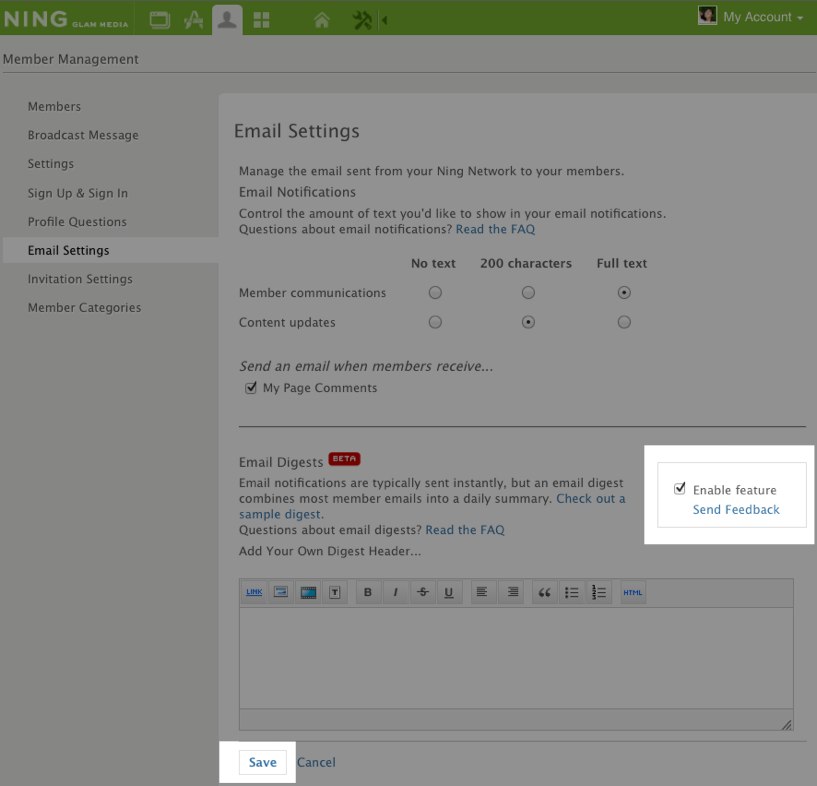
Task: Insert a numbered list in editor
Action: (x=599, y=592)
